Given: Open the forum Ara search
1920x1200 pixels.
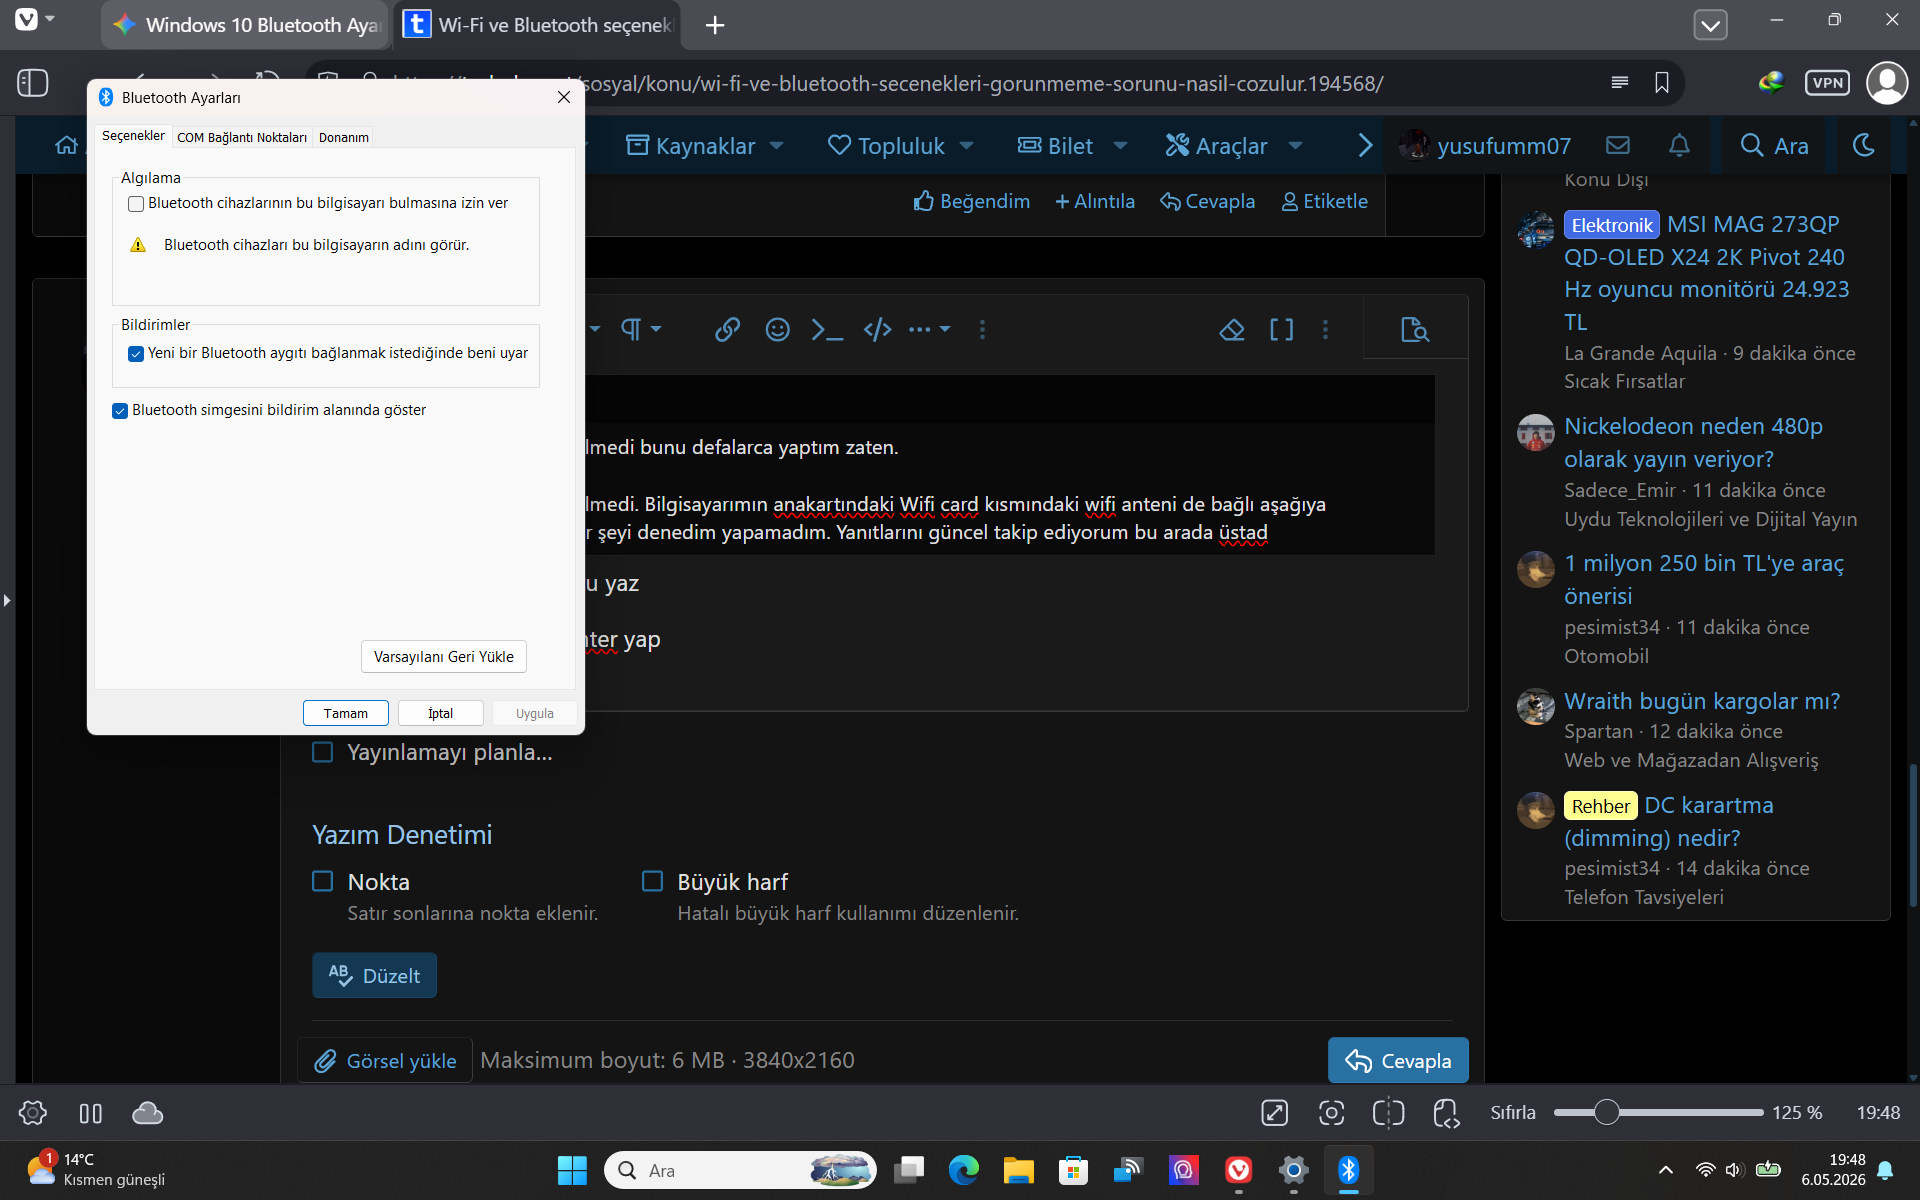Looking at the screenshot, I should click(x=1774, y=146).
